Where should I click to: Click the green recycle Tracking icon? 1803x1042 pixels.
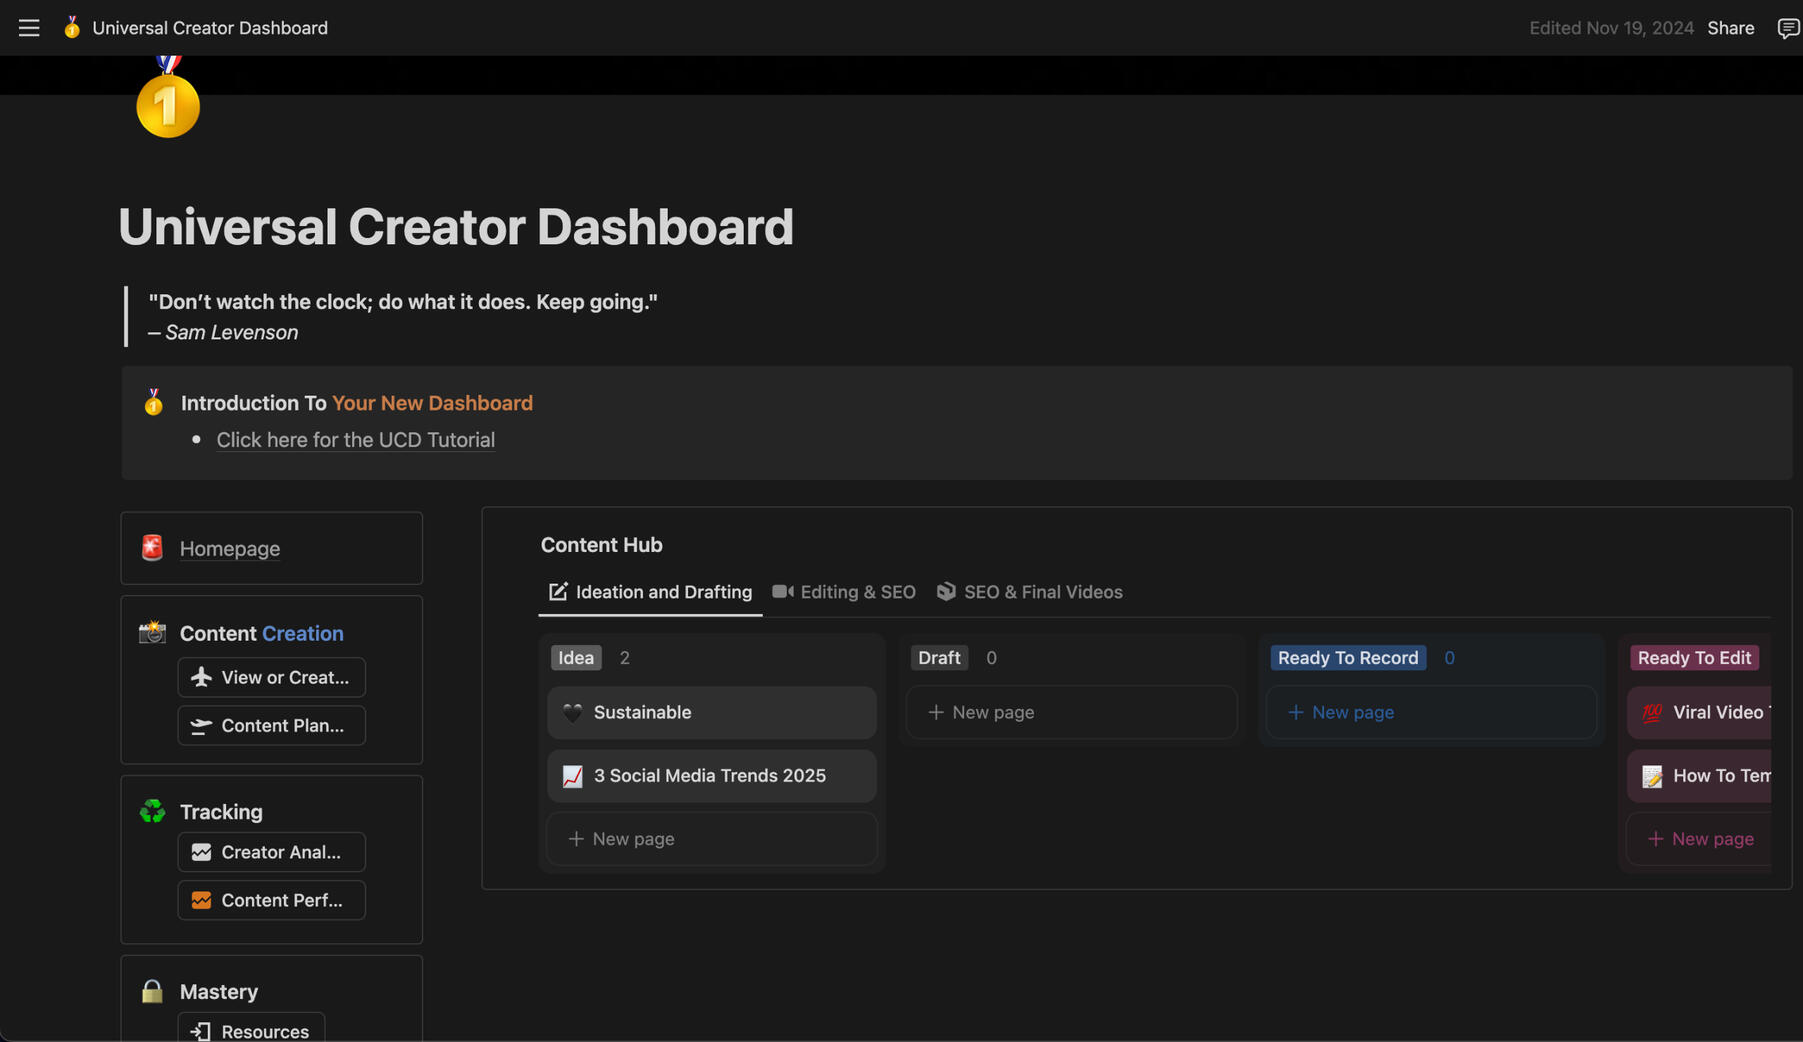(x=152, y=811)
